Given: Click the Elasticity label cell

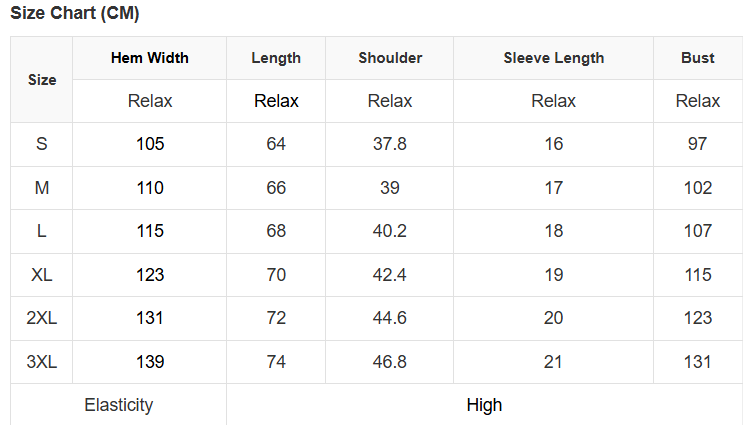Looking at the screenshot, I should click(119, 405).
